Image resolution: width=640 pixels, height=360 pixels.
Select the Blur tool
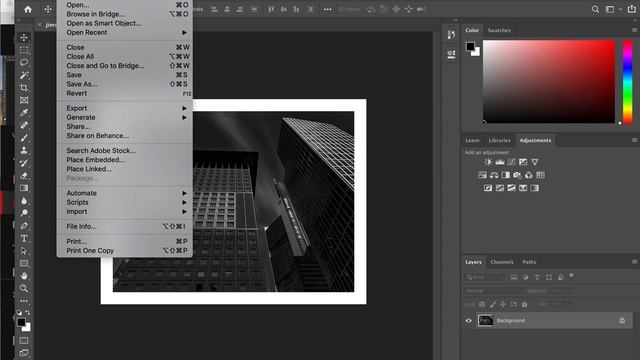pos(24,201)
